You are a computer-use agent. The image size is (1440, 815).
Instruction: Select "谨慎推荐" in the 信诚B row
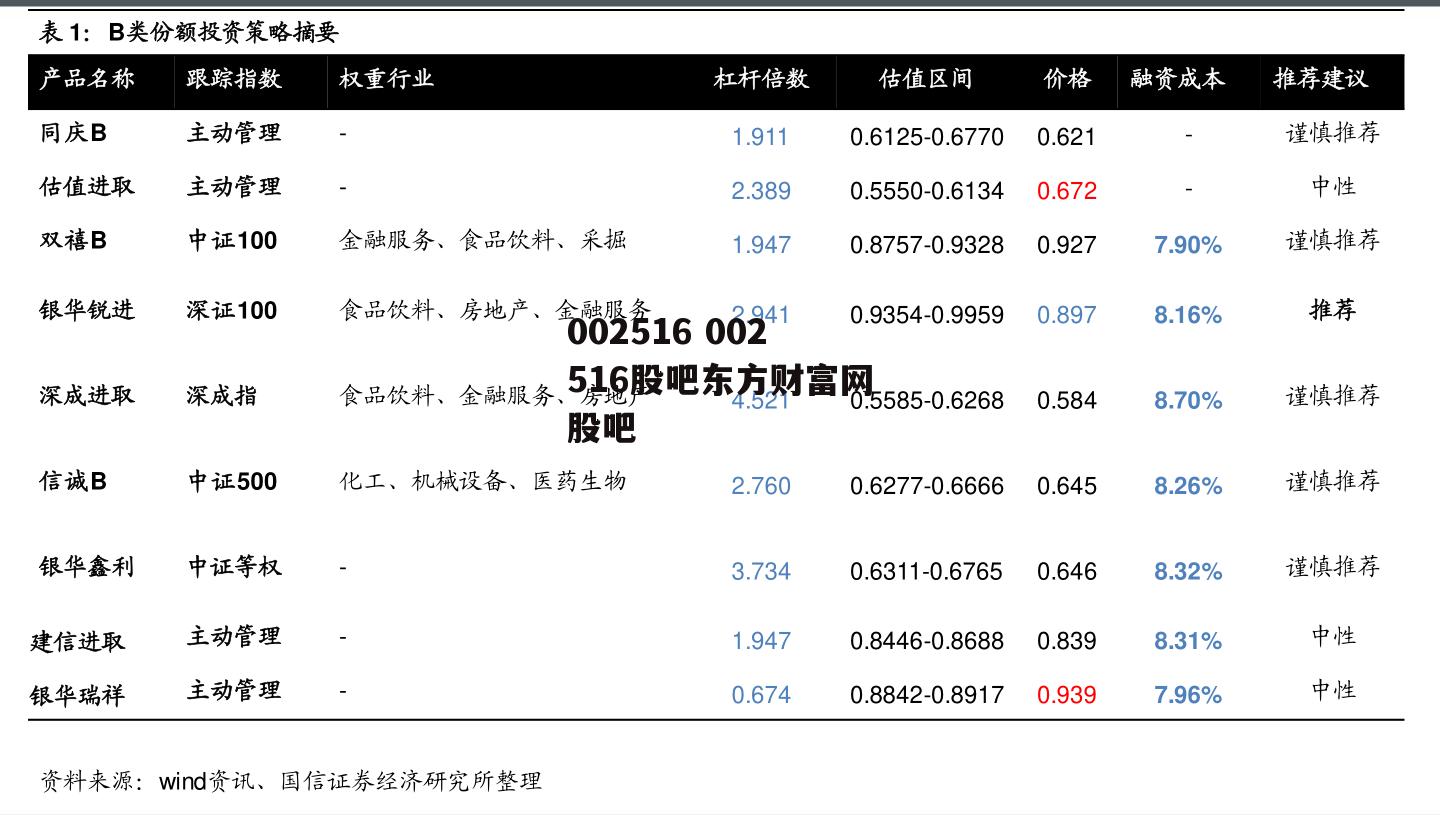(x=1333, y=481)
